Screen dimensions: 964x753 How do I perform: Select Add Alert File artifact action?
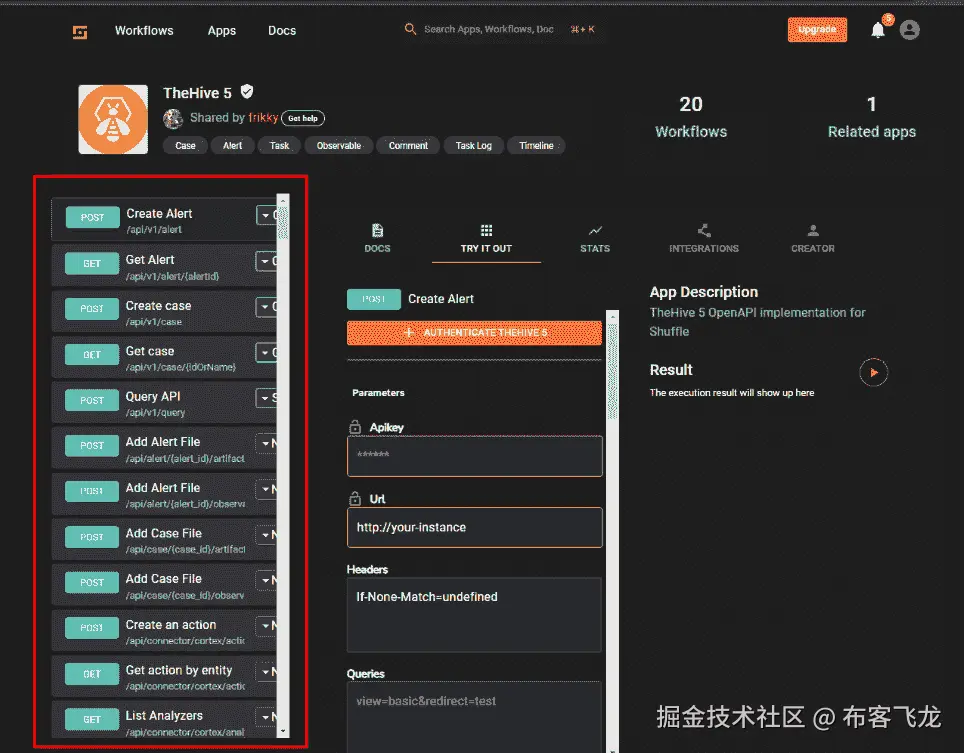tap(164, 448)
